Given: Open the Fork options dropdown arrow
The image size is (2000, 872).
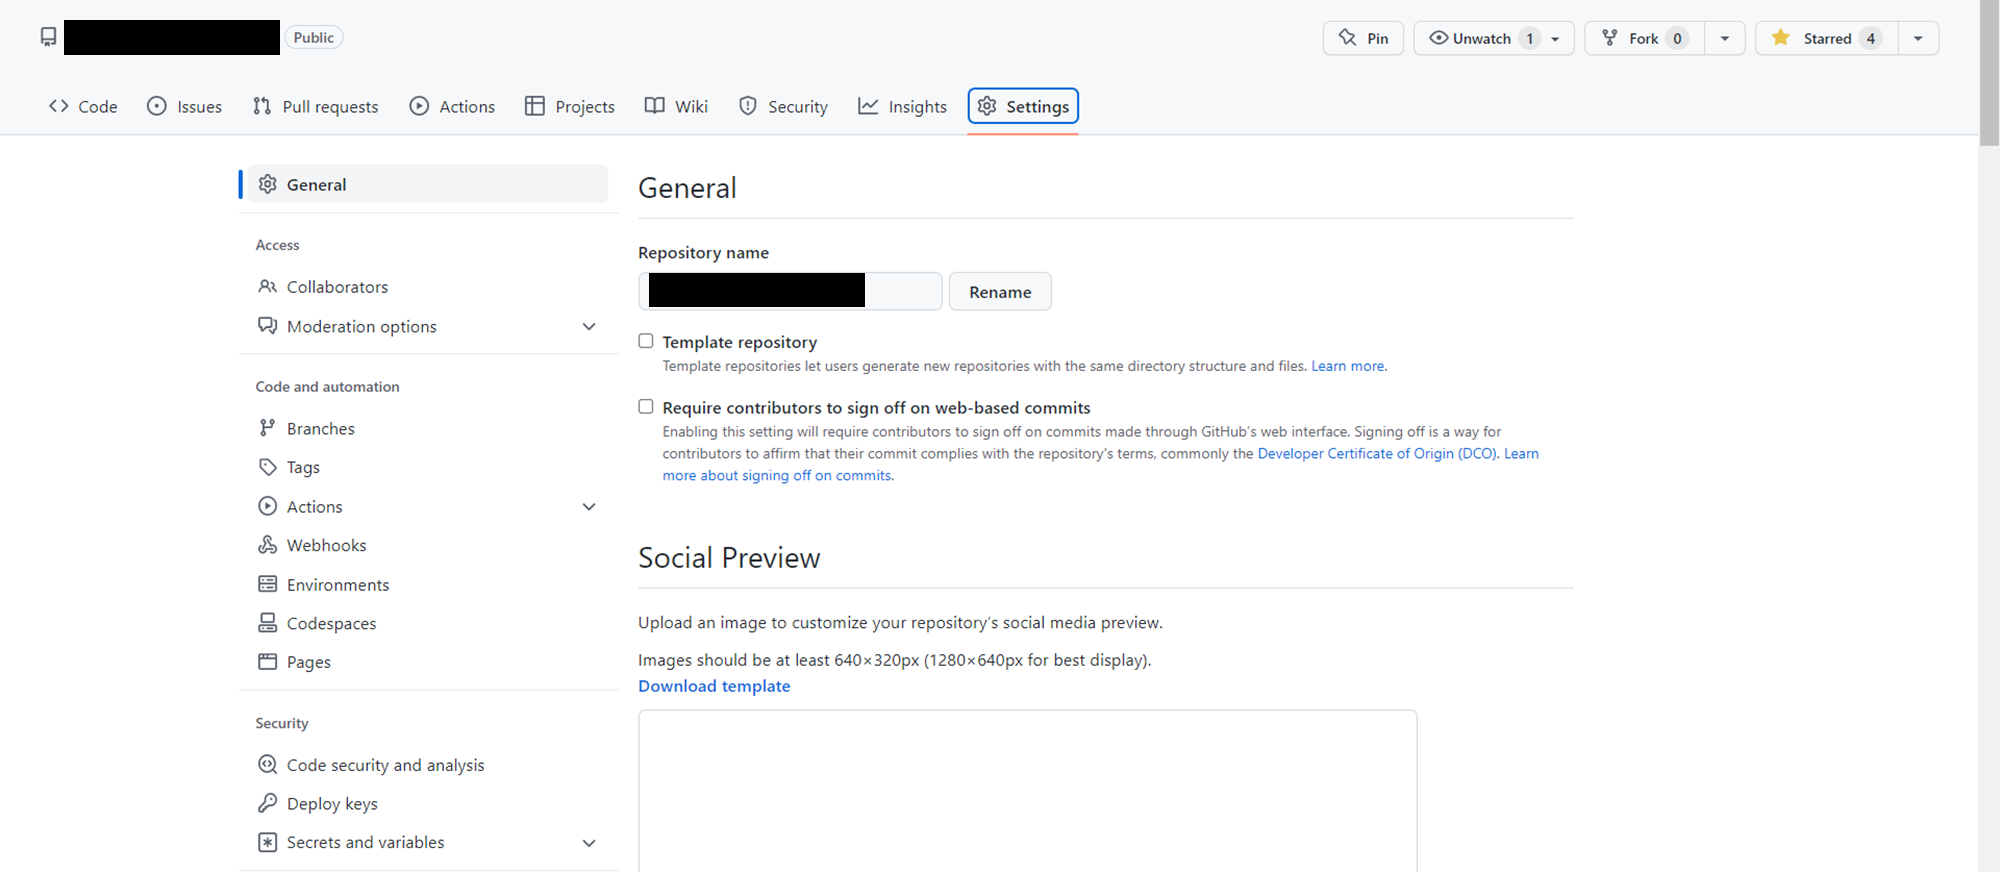Looking at the screenshot, I should 1725,38.
